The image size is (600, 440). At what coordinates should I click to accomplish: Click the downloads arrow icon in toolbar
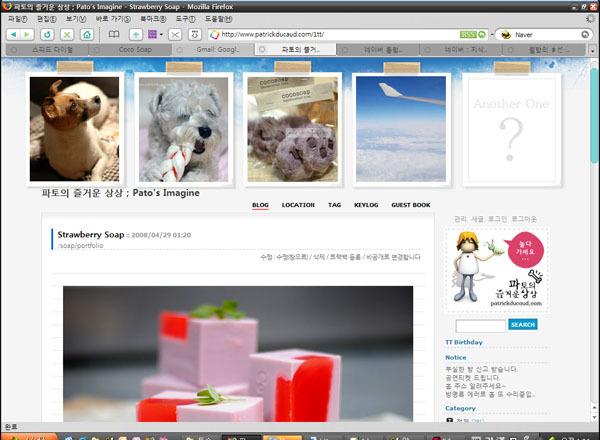(x=195, y=34)
